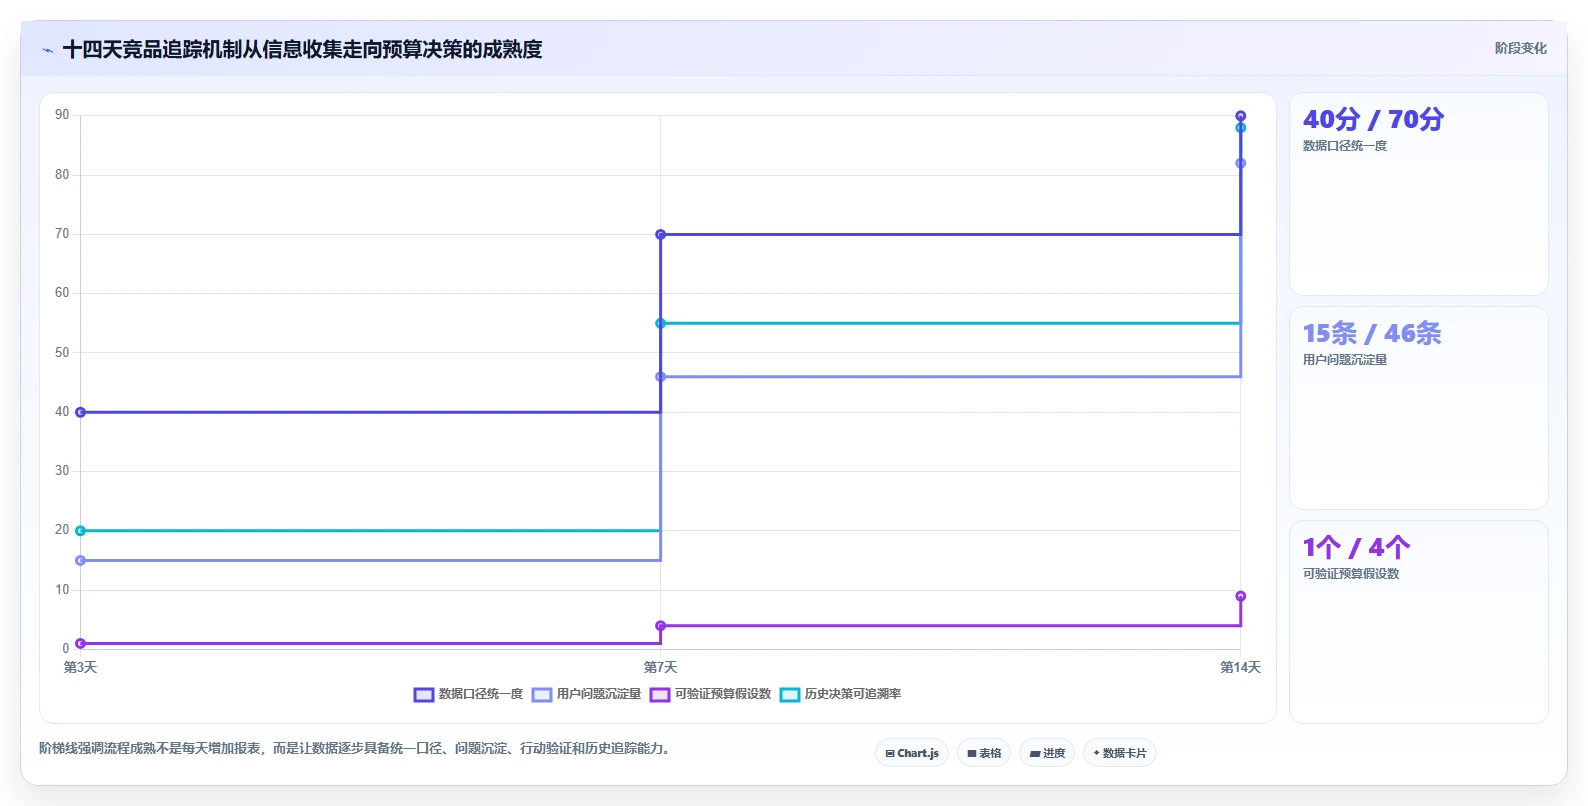Click the 用户问题沉淀量 point at 82 on 第14天
Image resolution: width=1588 pixels, height=806 pixels.
click(x=1240, y=163)
